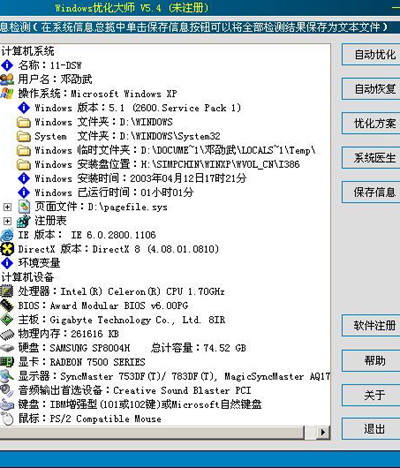Click the folder icon for Windows 安装盘位置

(24, 164)
